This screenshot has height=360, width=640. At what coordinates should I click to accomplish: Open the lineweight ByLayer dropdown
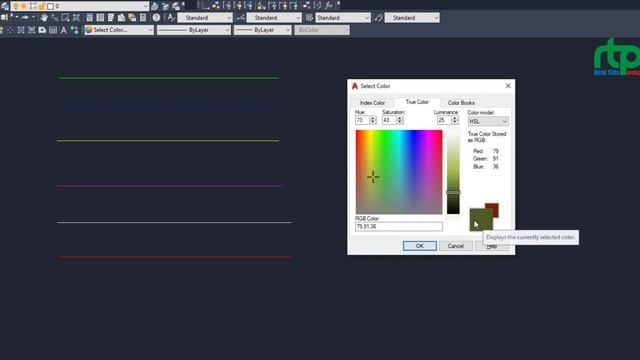coord(262,30)
